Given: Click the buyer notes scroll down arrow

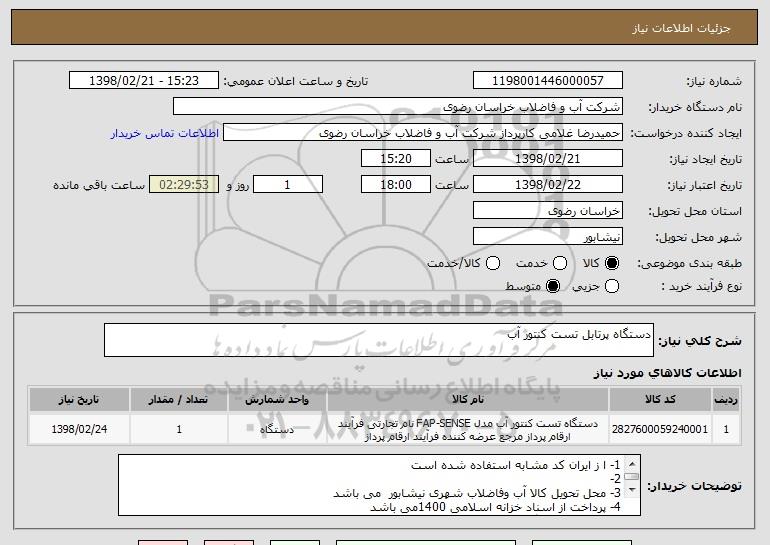Looking at the screenshot, I should point(632,490).
